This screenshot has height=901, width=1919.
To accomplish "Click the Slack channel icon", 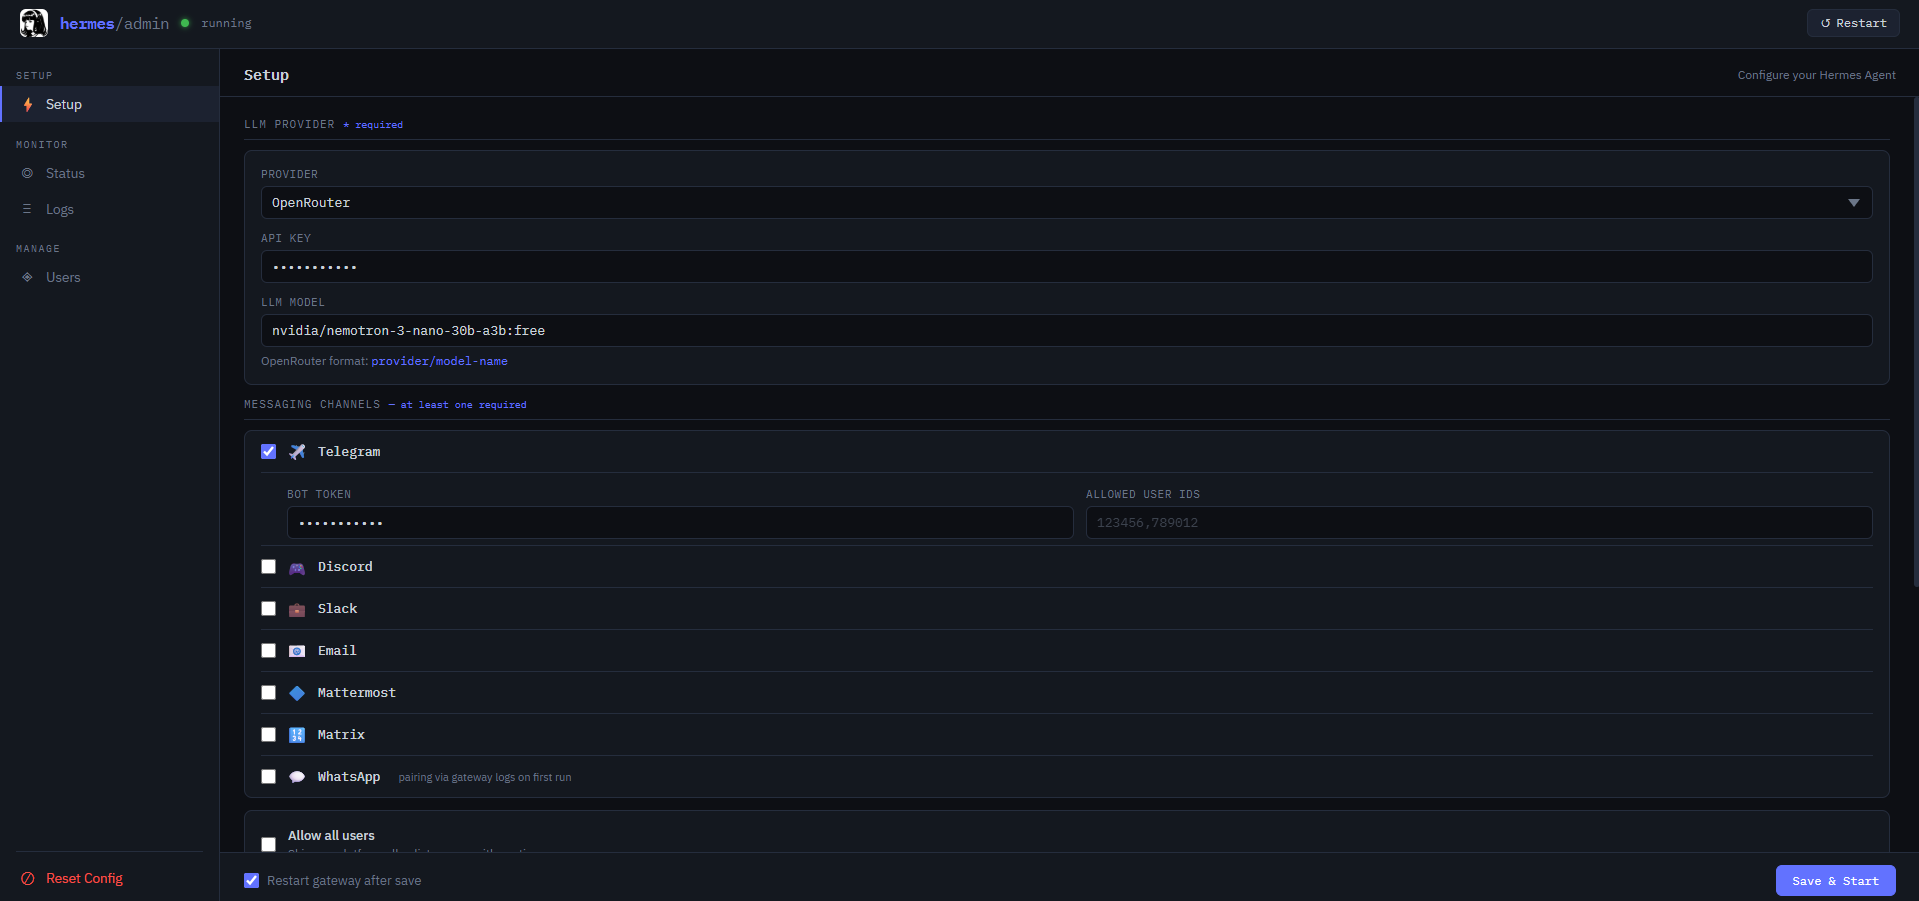I will pos(297,609).
